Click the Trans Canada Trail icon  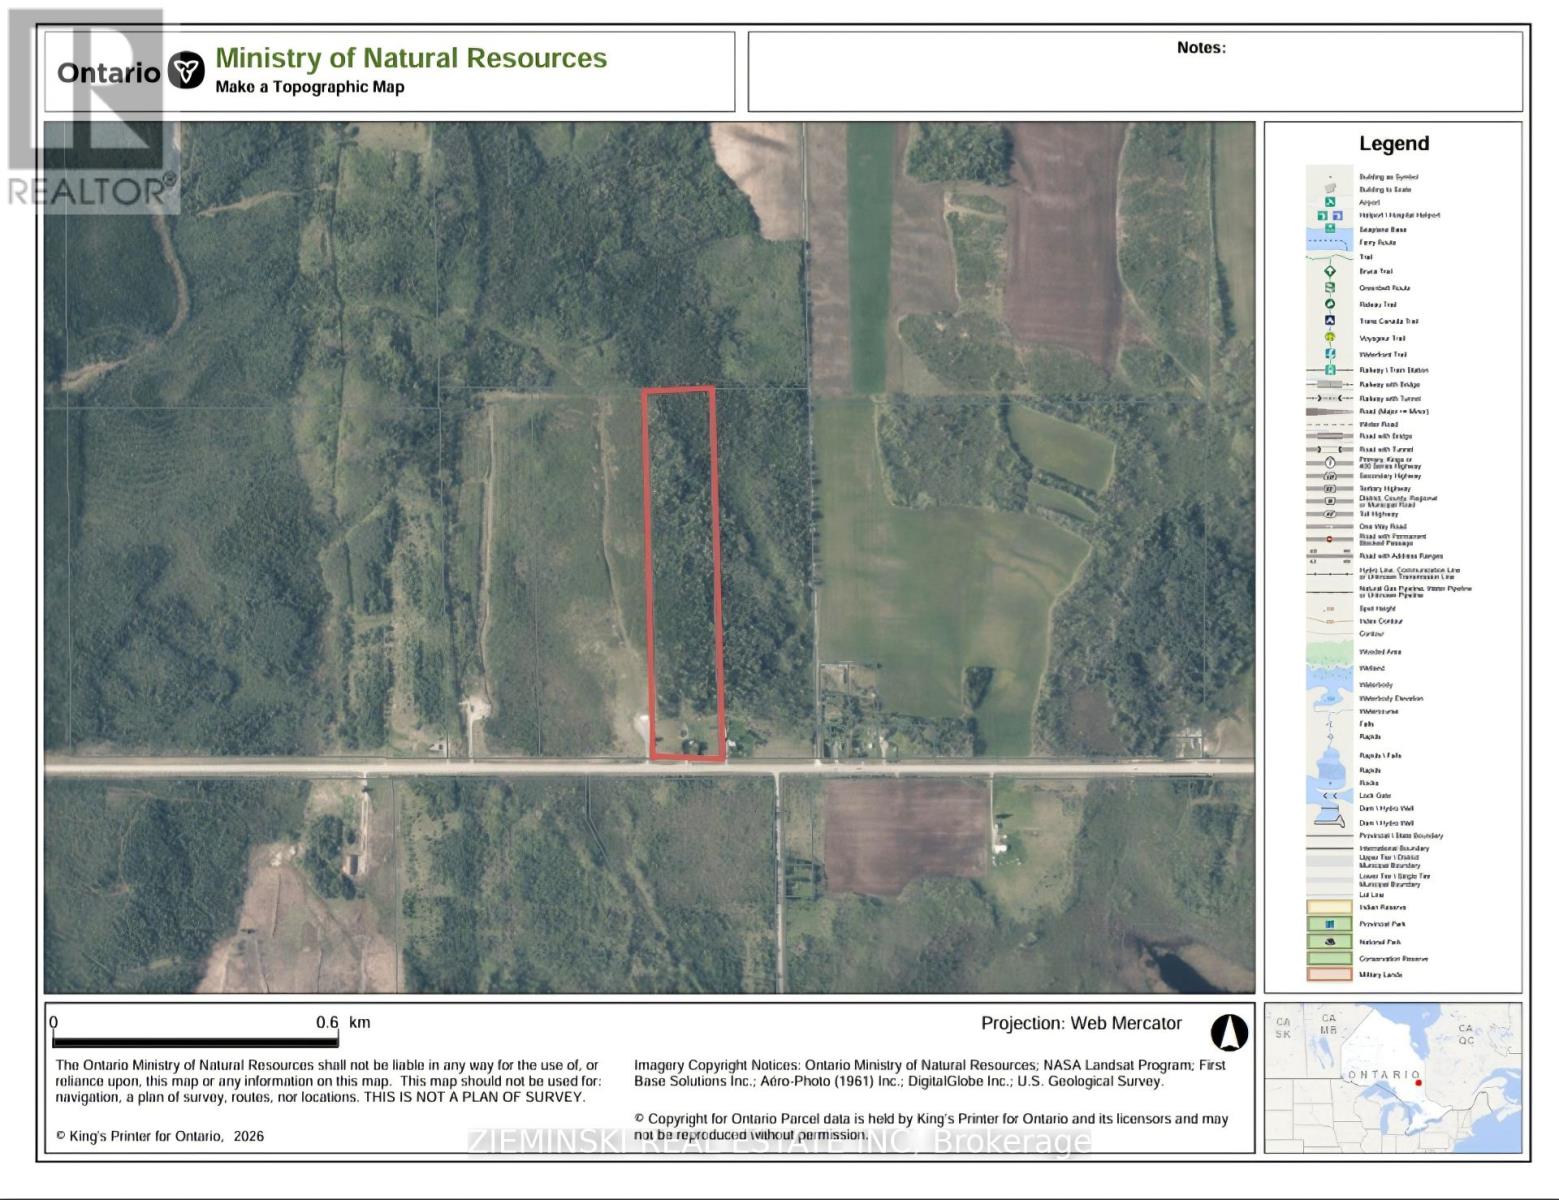point(1330,321)
